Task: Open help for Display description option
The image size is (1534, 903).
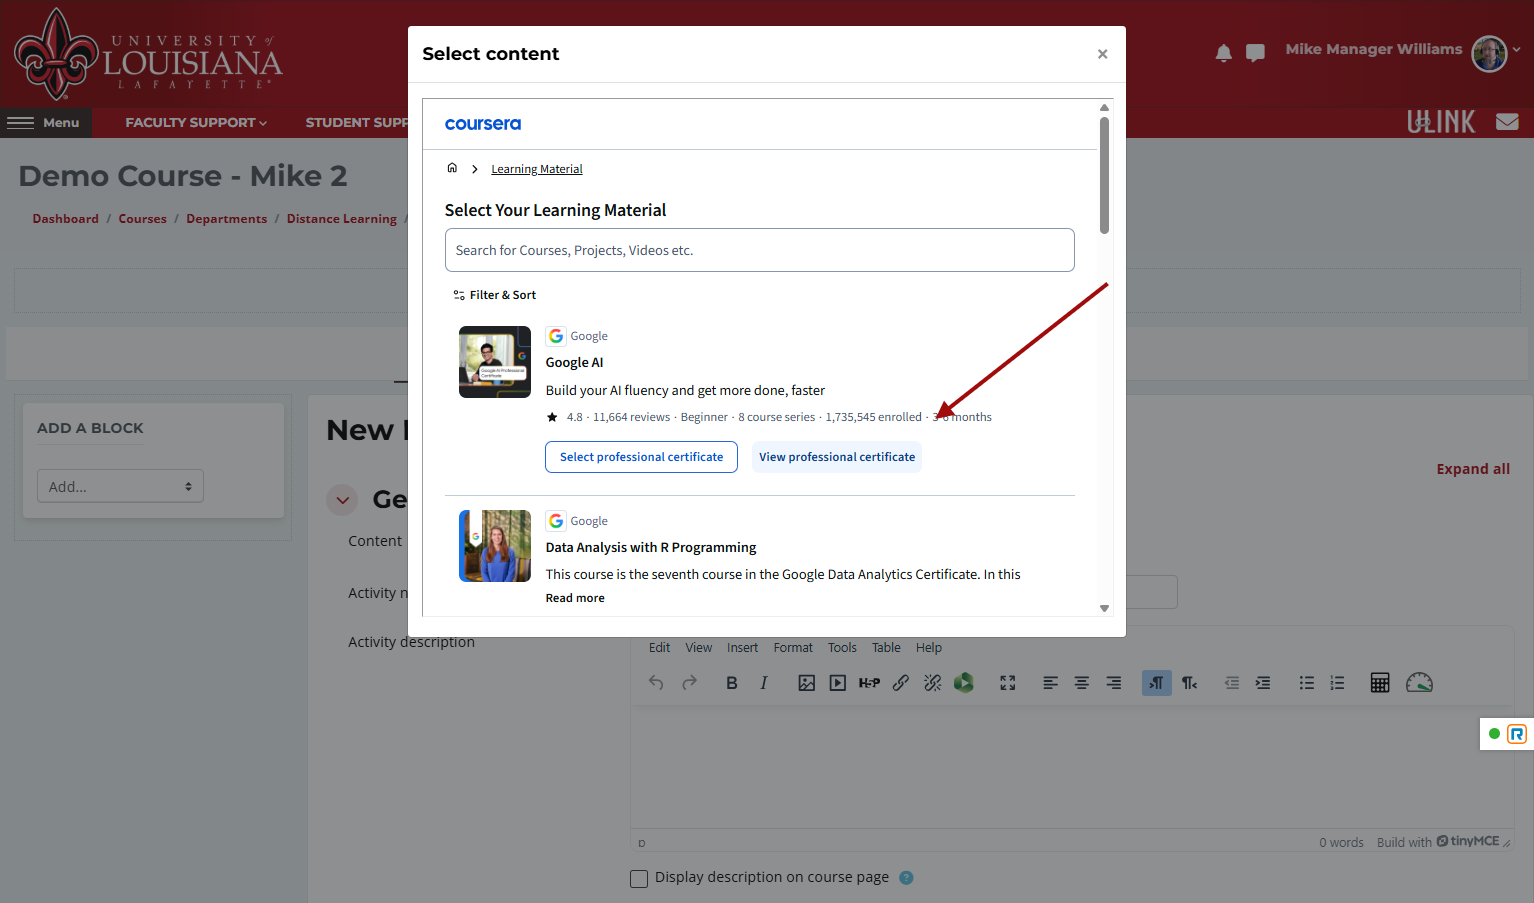Action: click(x=906, y=878)
